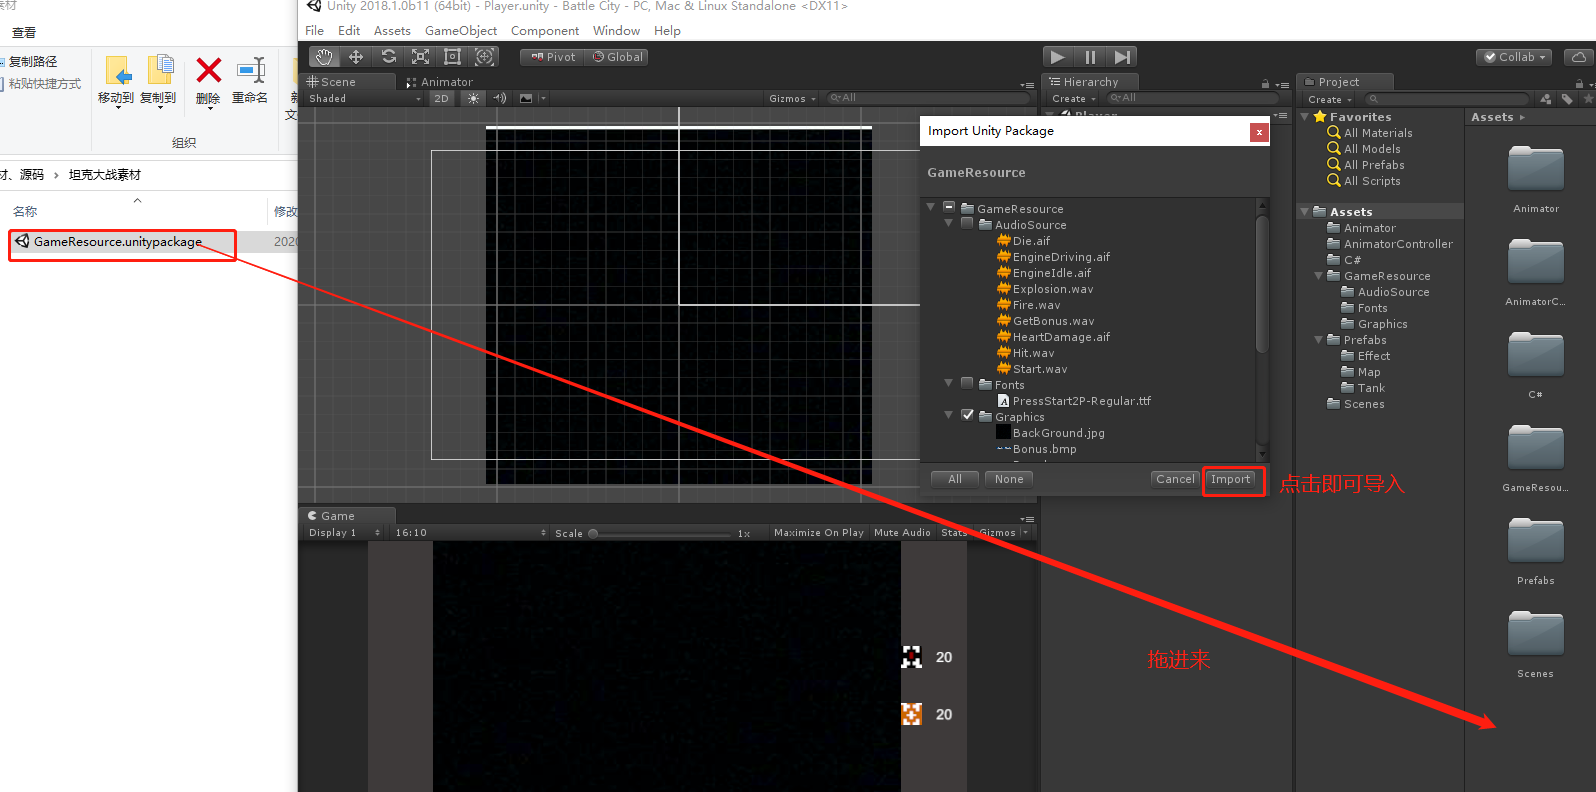Toggle the AudioSource folder checkbox
Screen dimensions: 1596x792
coord(967,224)
